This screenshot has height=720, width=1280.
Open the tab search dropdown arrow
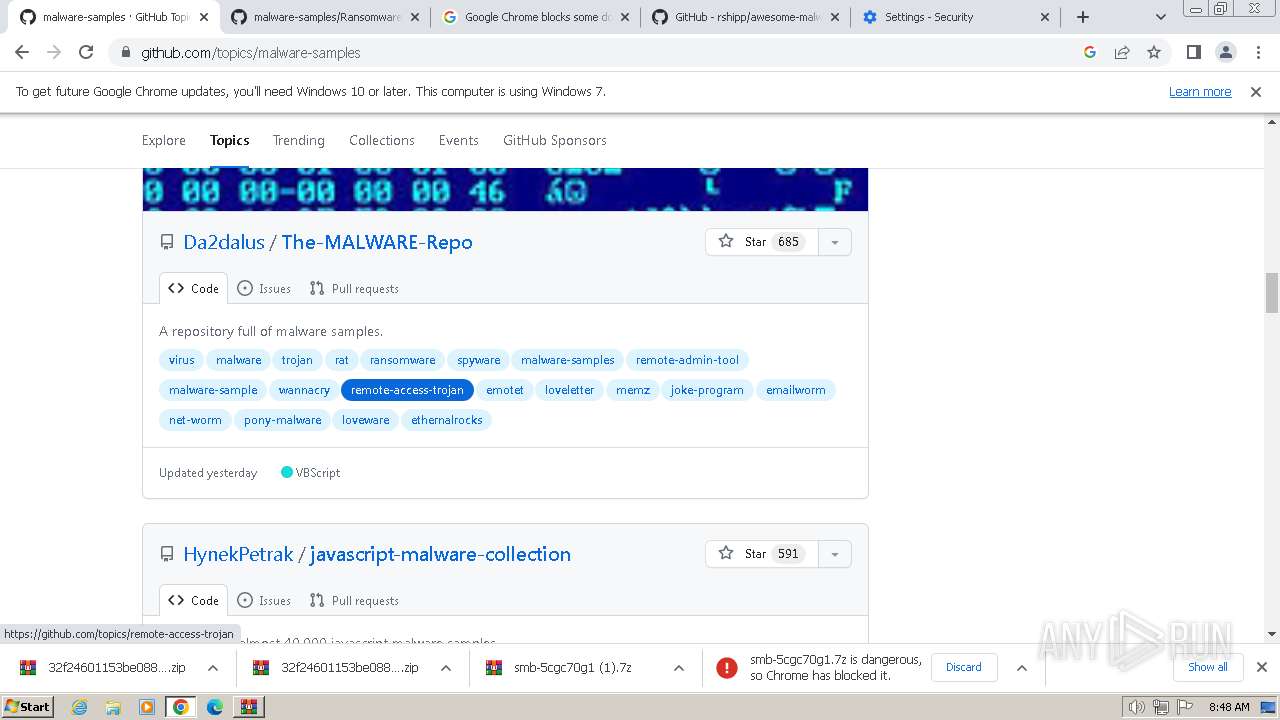[1161, 17]
